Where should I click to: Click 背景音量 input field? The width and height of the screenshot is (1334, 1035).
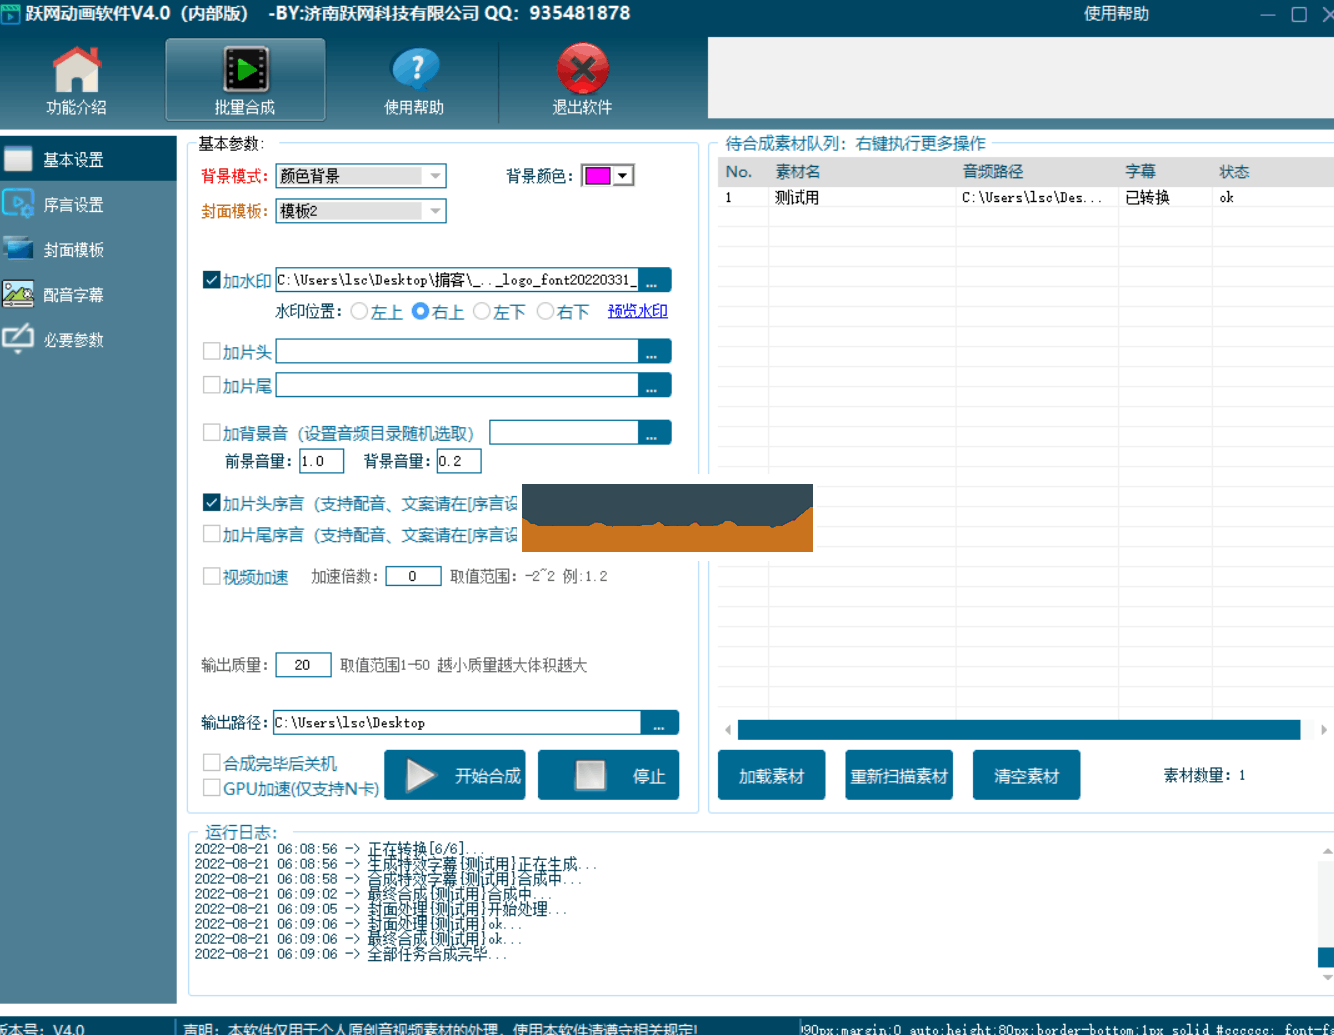tap(459, 461)
